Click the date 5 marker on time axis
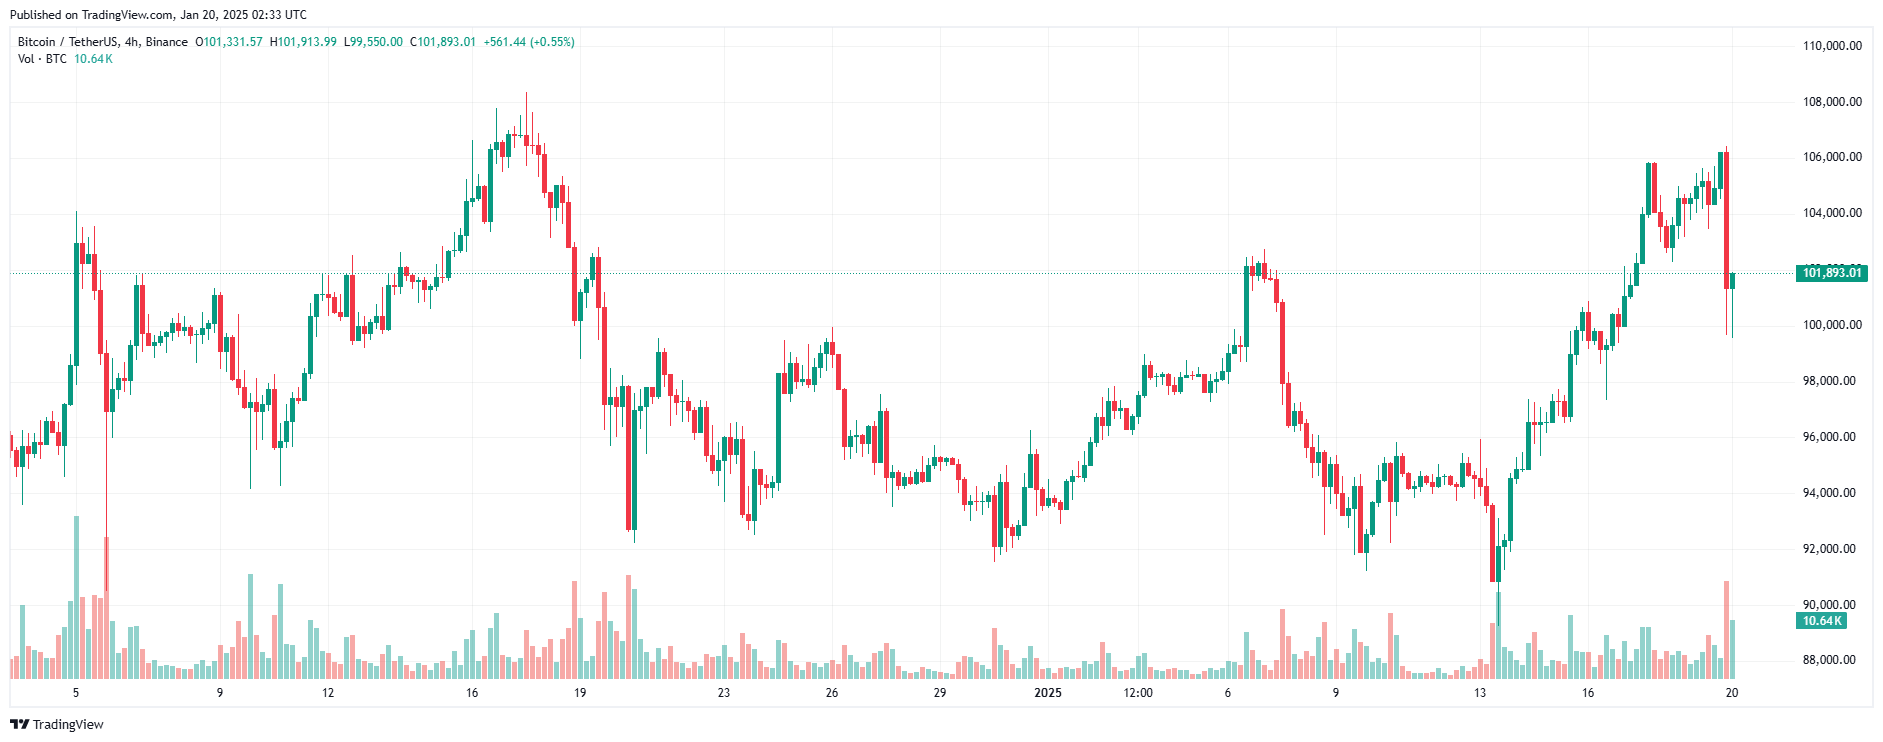The width and height of the screenshot is (1883, 742). click(x=76, y=693)
